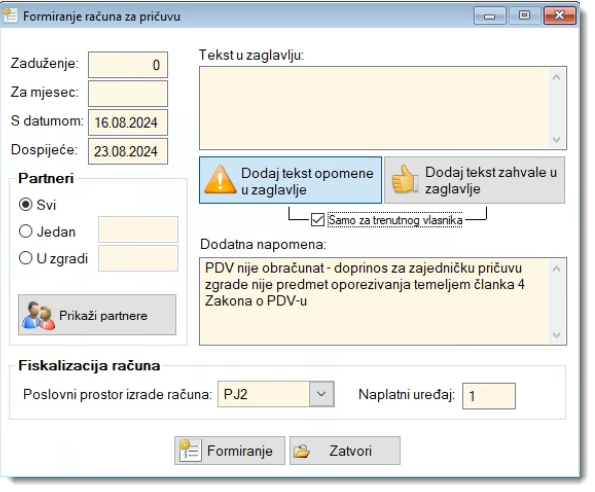Select the Svi partners radio option
Screen dimensions: 595x492
click(x=25, y=204)
